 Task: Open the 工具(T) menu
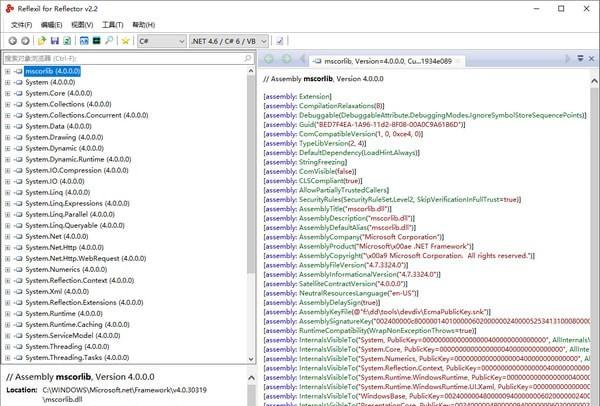click(112, 25)
